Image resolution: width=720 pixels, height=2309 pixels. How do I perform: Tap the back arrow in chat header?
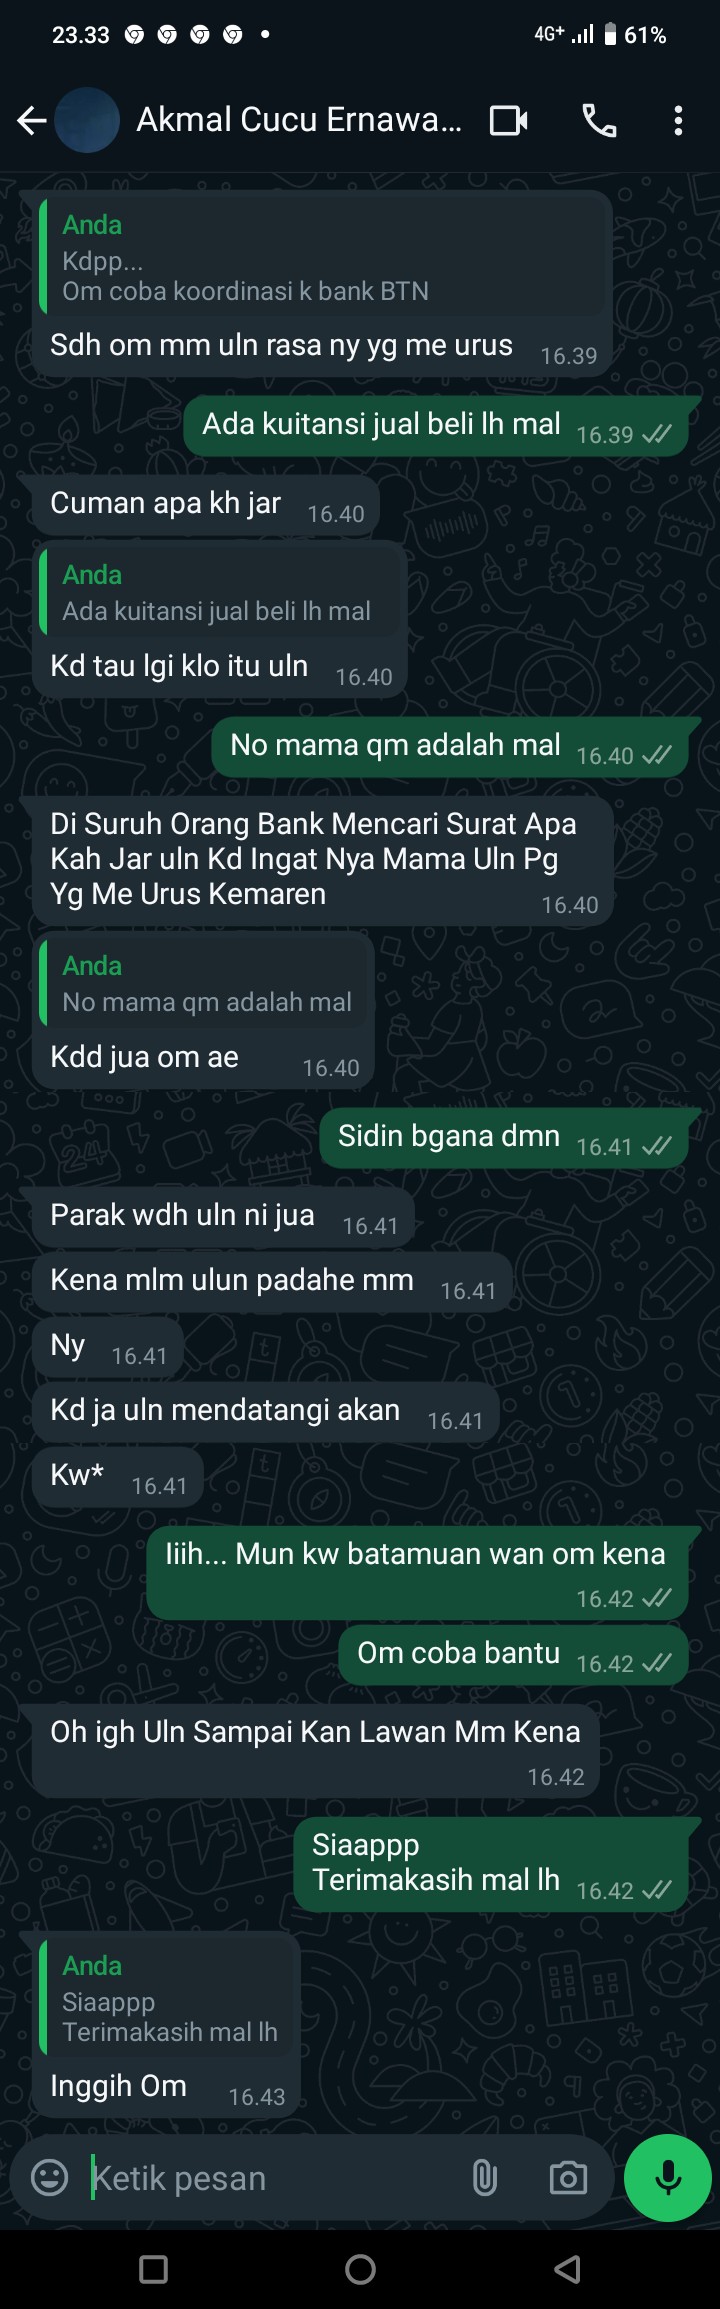tap(32, 121)
